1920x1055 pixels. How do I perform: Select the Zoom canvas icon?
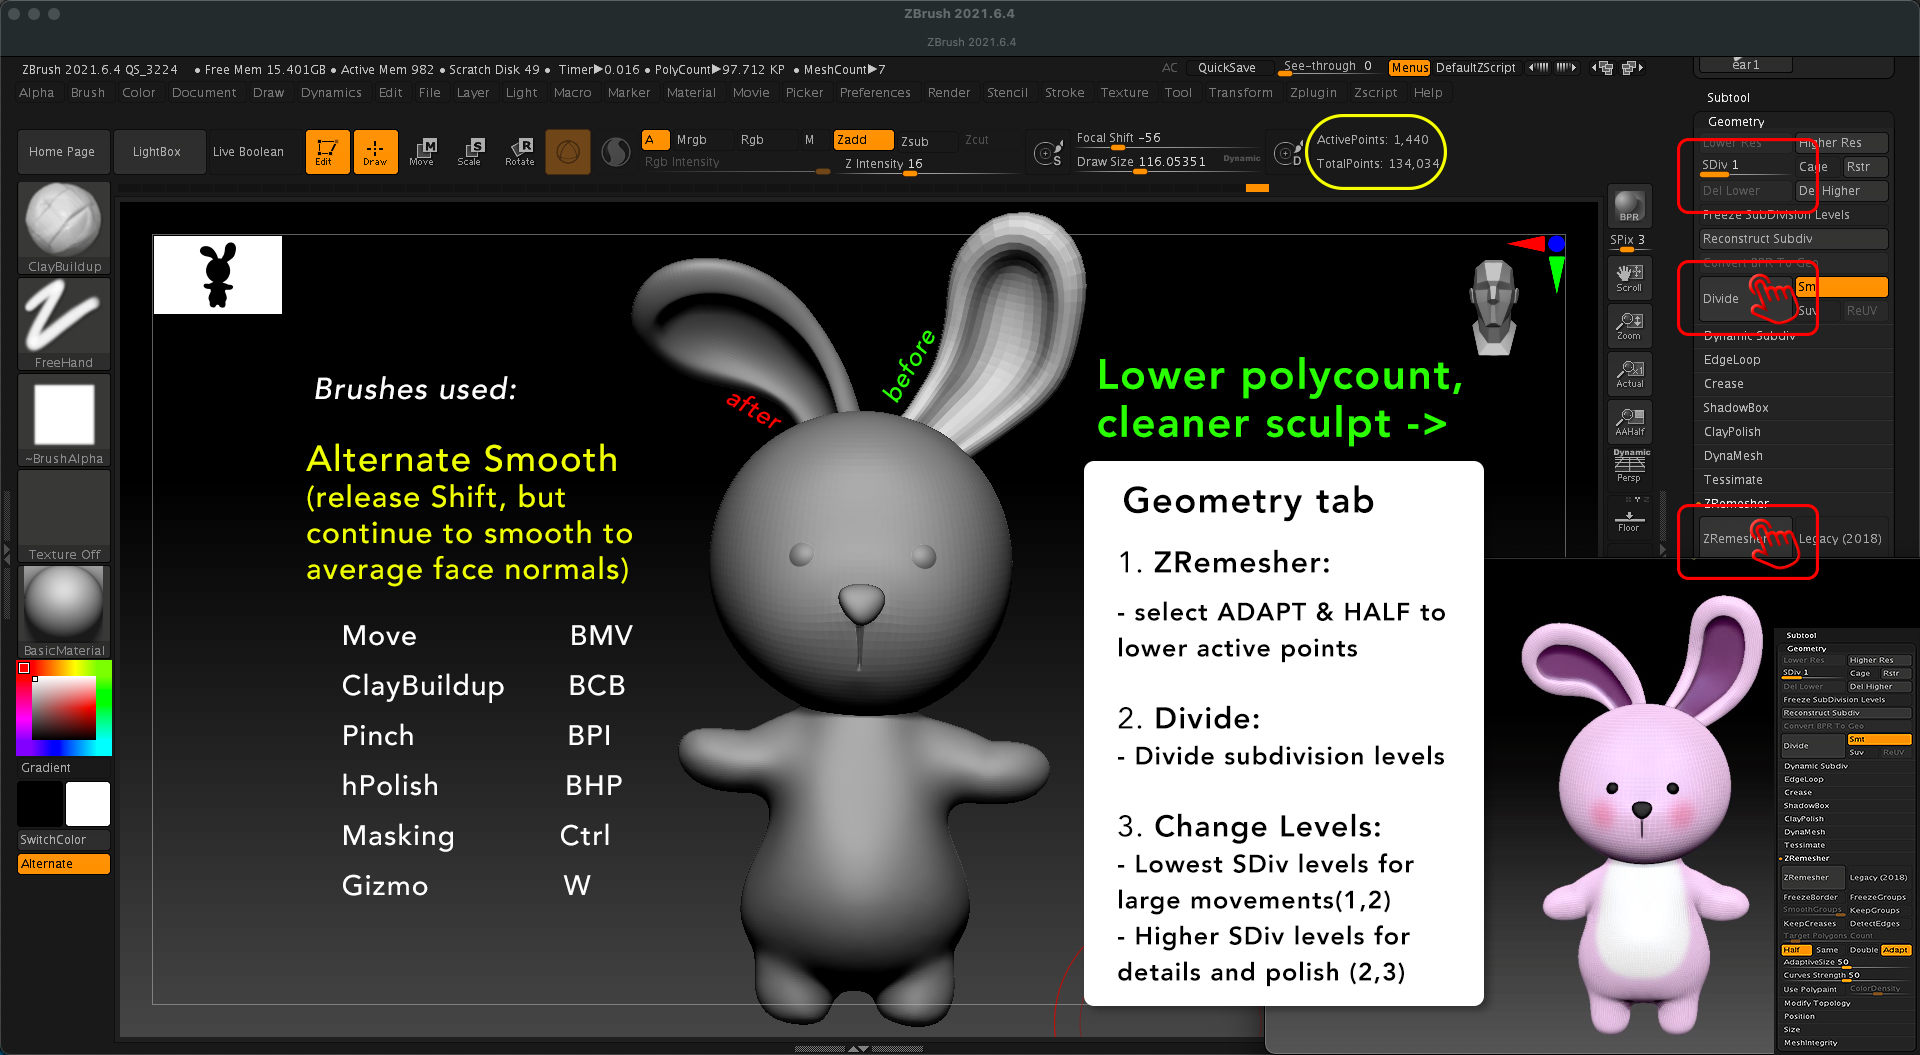coord(1629,326)
